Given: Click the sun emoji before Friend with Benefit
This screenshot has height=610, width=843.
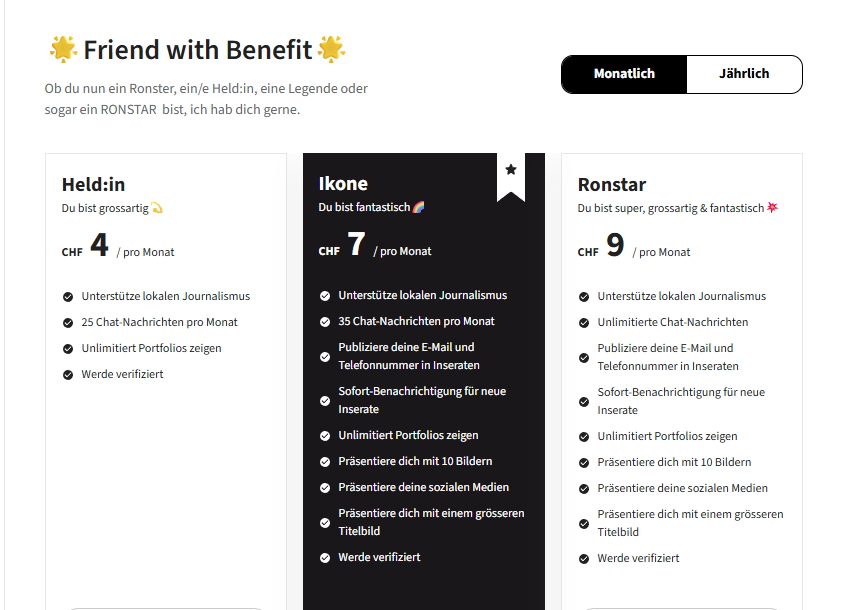Looking at the screenshot, I should click(x=63, y=49).
